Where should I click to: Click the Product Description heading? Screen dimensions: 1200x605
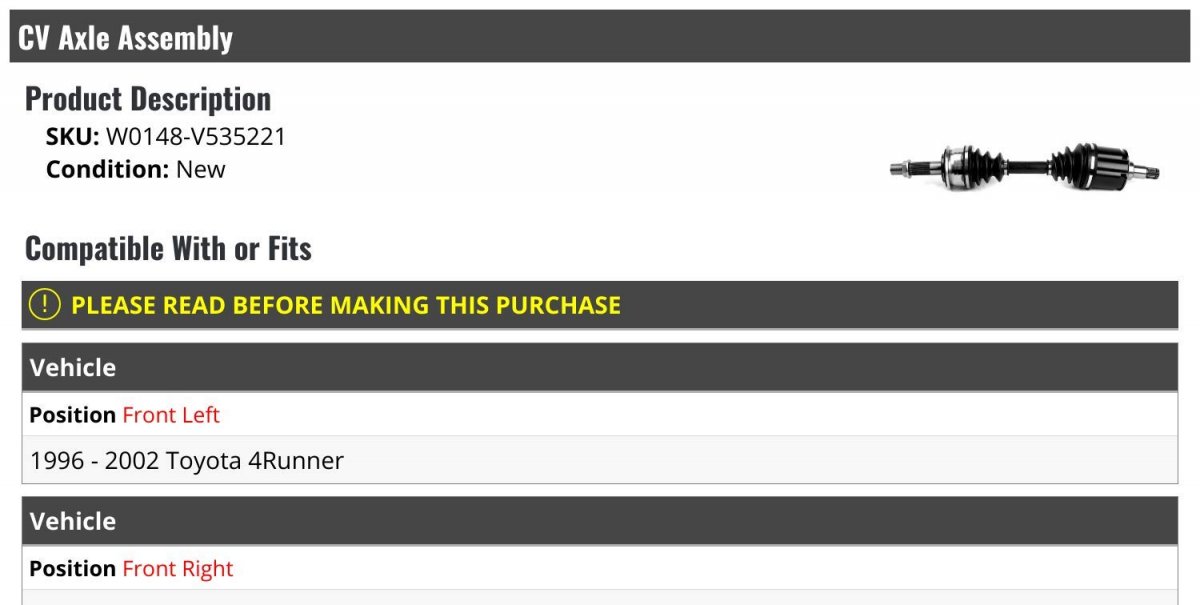tap(148, 98)
